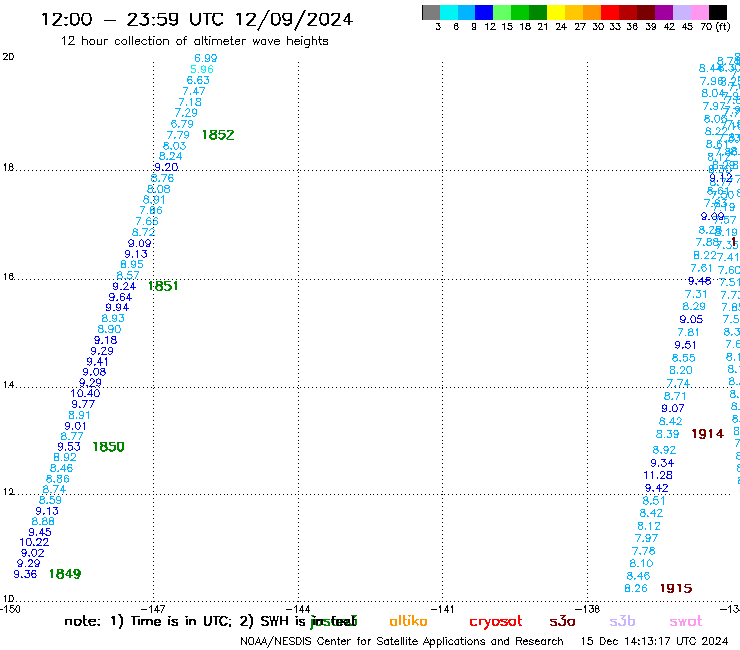
Task: Click the timestamp '15 Dec 14:13:17 UTC 2024'
Action: pyautogui.click(x=654, y=642)
